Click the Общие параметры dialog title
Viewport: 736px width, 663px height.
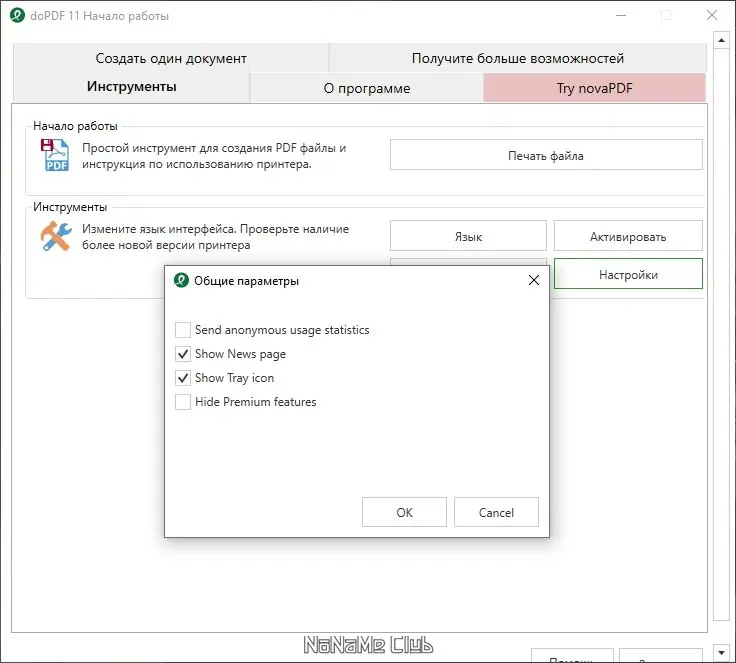click(x=246, y=281)
